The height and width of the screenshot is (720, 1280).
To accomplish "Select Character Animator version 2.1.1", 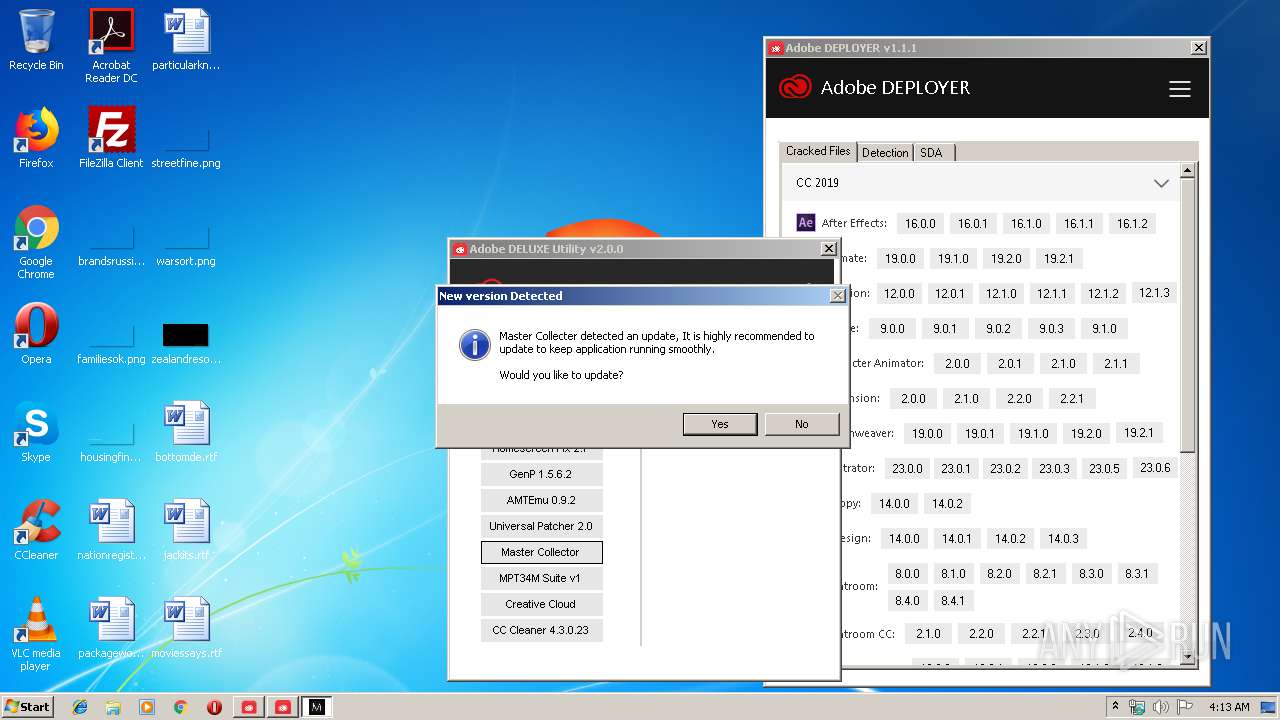I will [1116, 363].
